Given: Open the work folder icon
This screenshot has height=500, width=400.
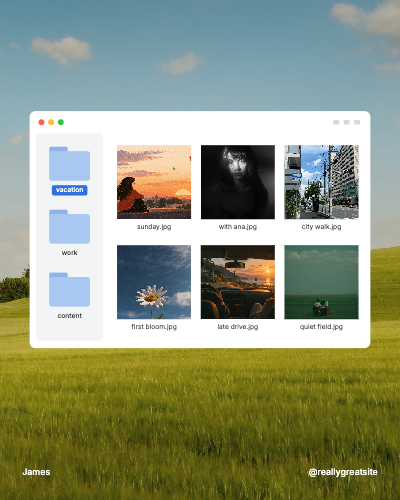Looking at the screenshot, I should coord(69,227).
